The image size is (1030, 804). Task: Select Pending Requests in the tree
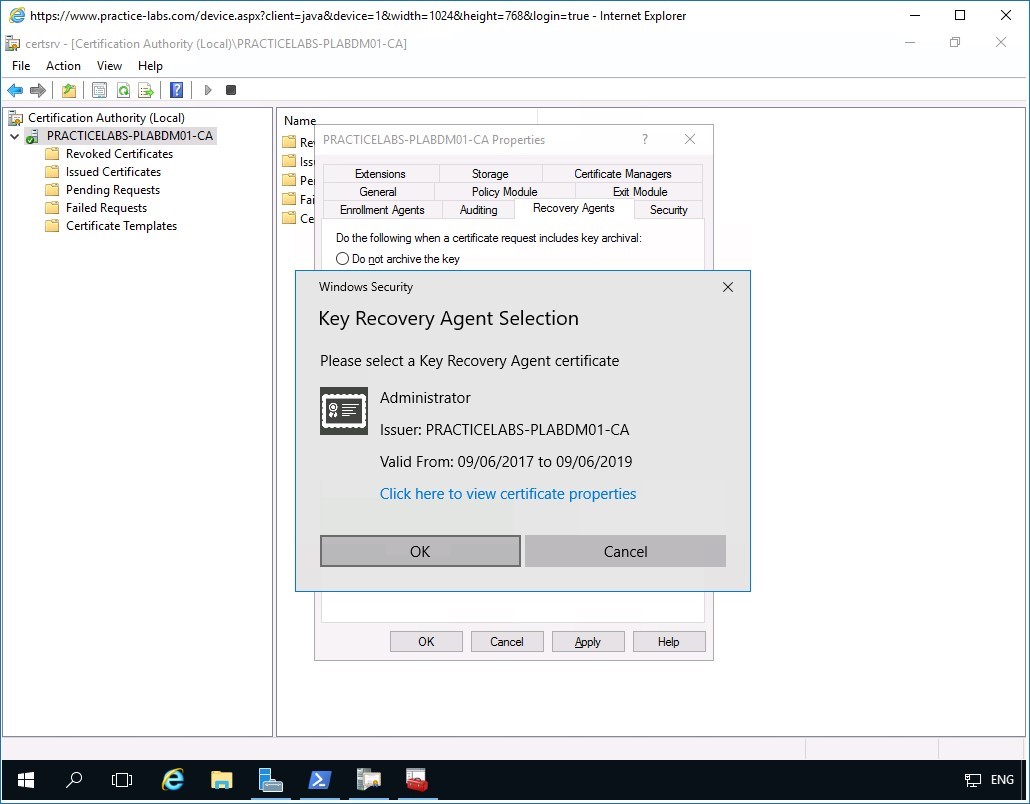[112, 190]
